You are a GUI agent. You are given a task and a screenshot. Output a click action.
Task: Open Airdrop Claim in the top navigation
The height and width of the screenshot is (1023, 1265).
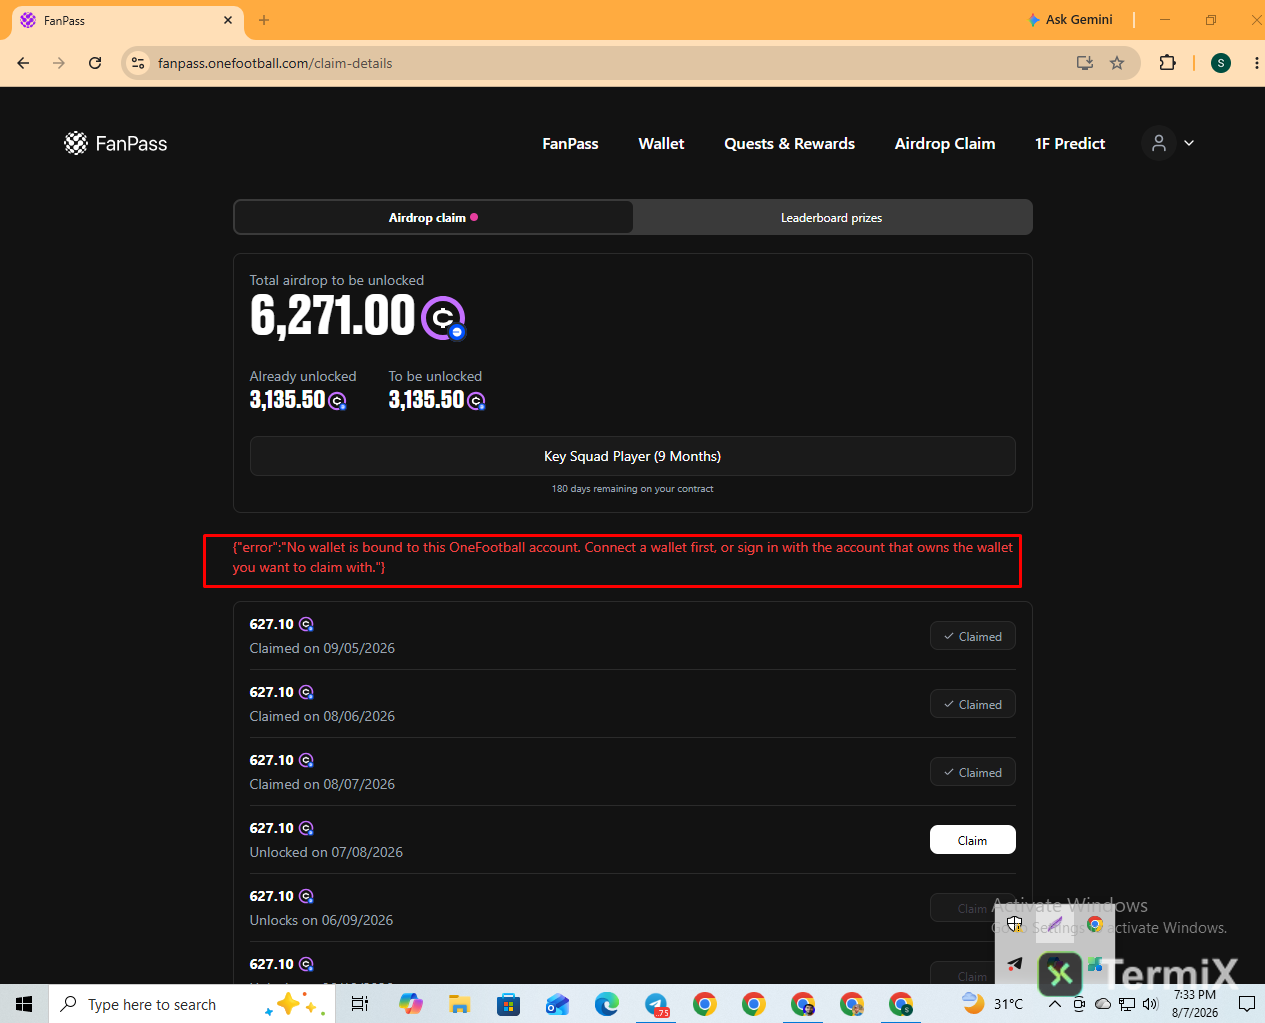click(945, 144)
